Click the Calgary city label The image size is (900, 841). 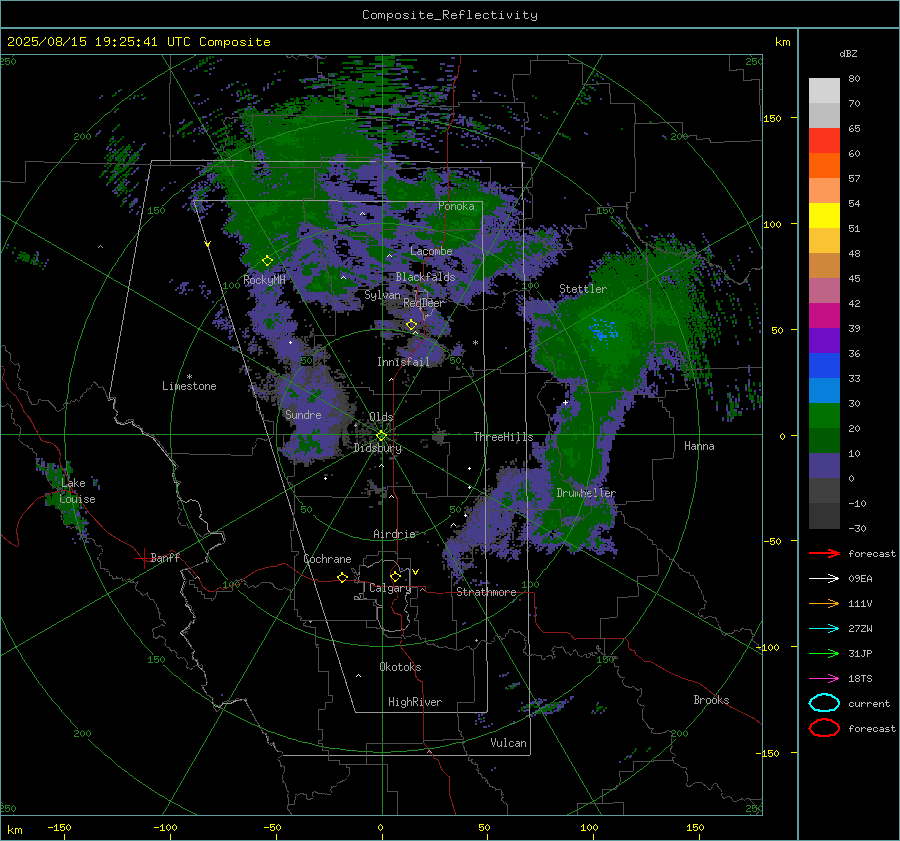(390, 588)
